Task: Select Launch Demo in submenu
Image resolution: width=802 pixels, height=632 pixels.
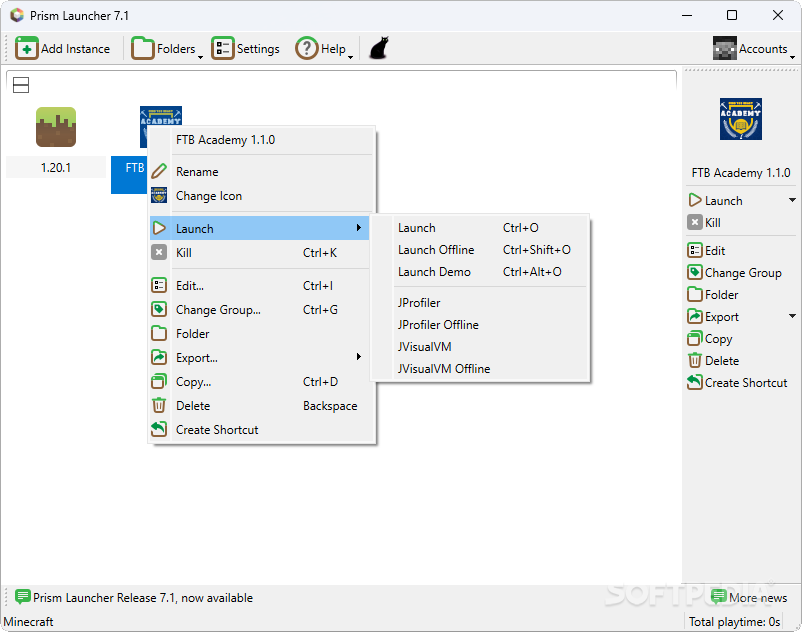Action: click(480, 272)
